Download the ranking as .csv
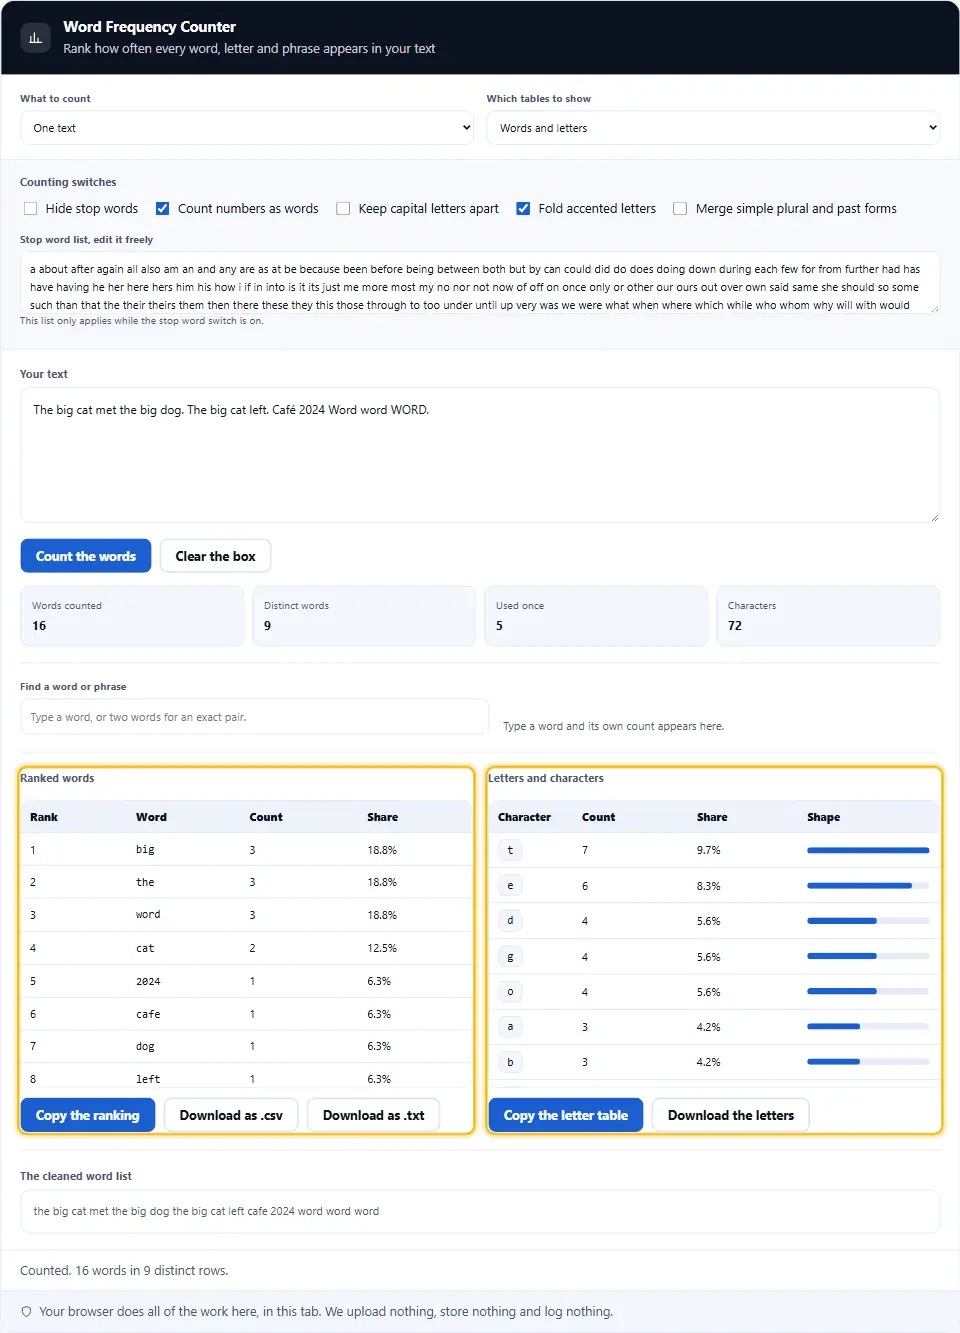 (231, 1115)
